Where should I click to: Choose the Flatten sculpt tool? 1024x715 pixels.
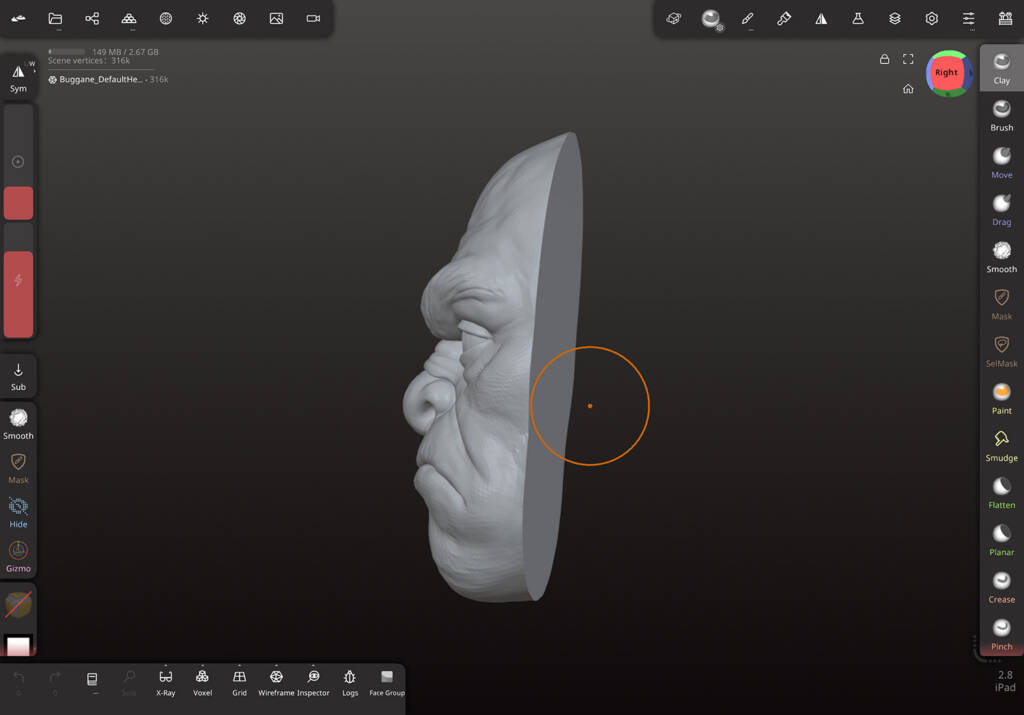1001,493
